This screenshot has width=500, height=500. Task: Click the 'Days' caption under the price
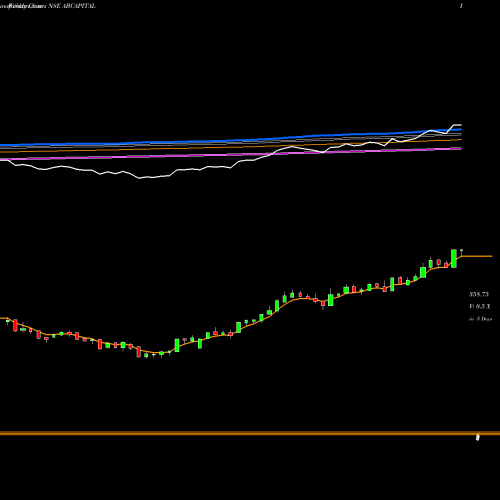point(480,319)
